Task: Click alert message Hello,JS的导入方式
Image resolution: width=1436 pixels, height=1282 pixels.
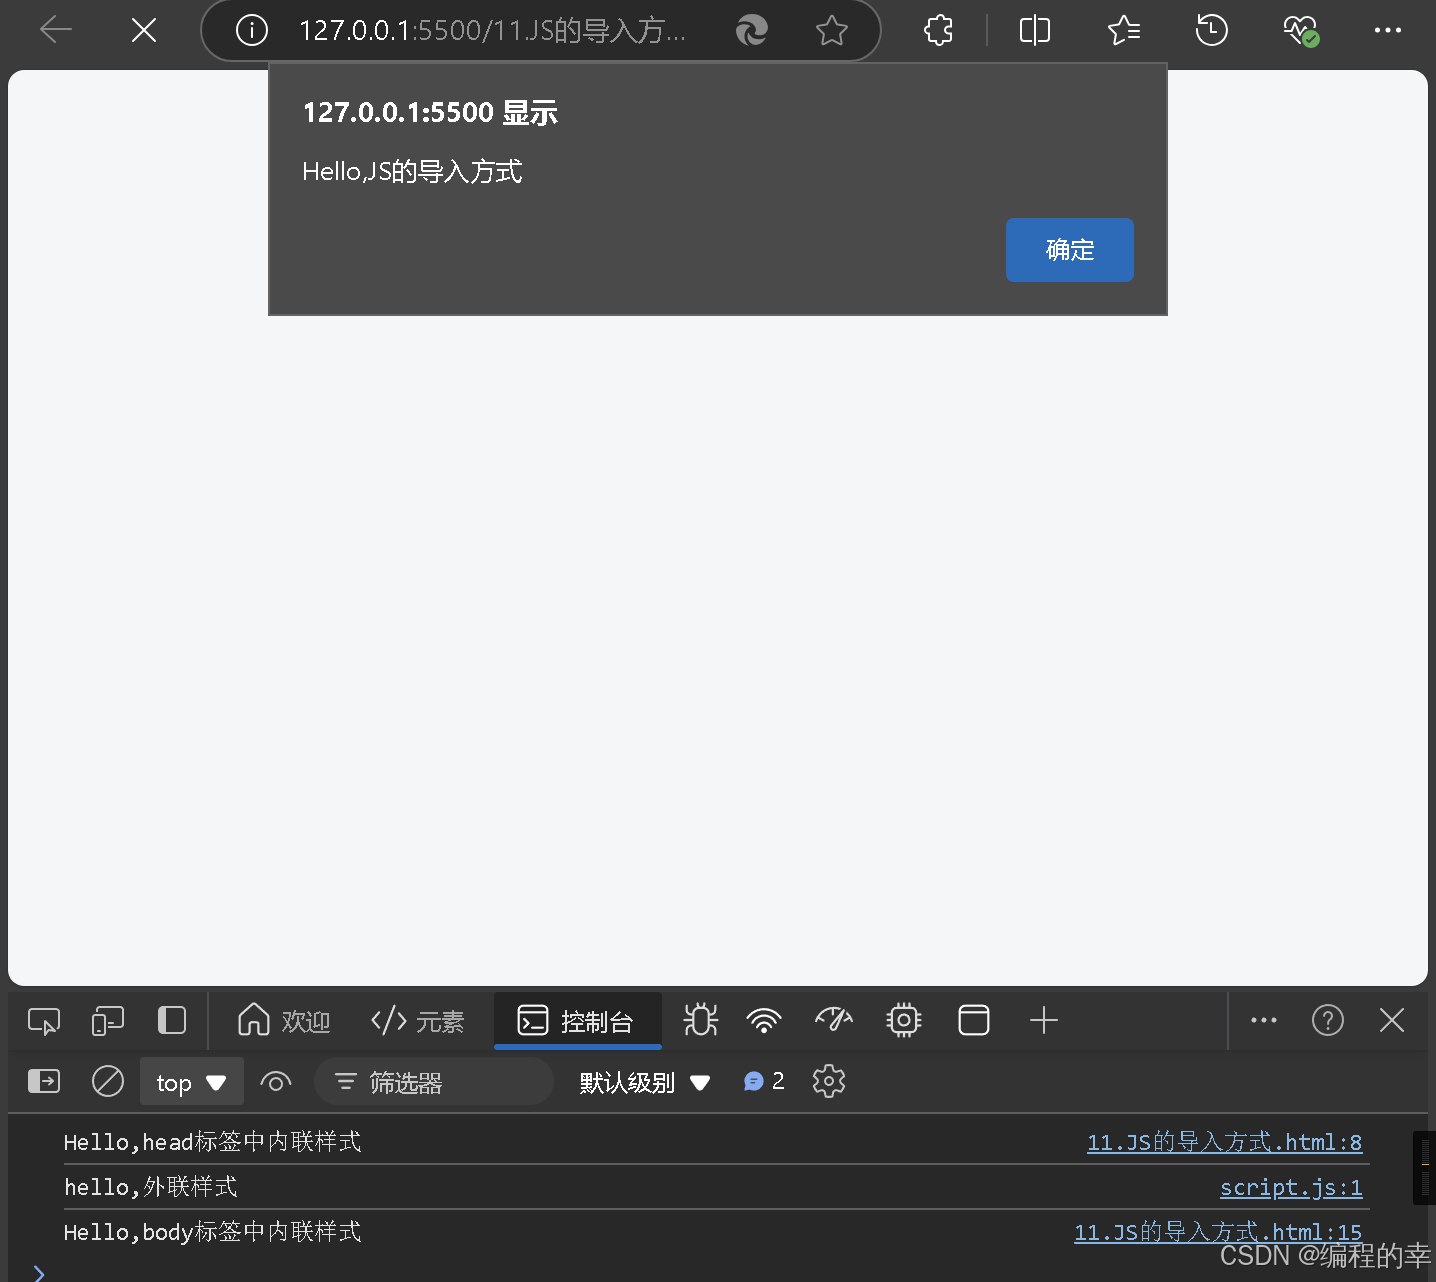Action: point(412,172)
